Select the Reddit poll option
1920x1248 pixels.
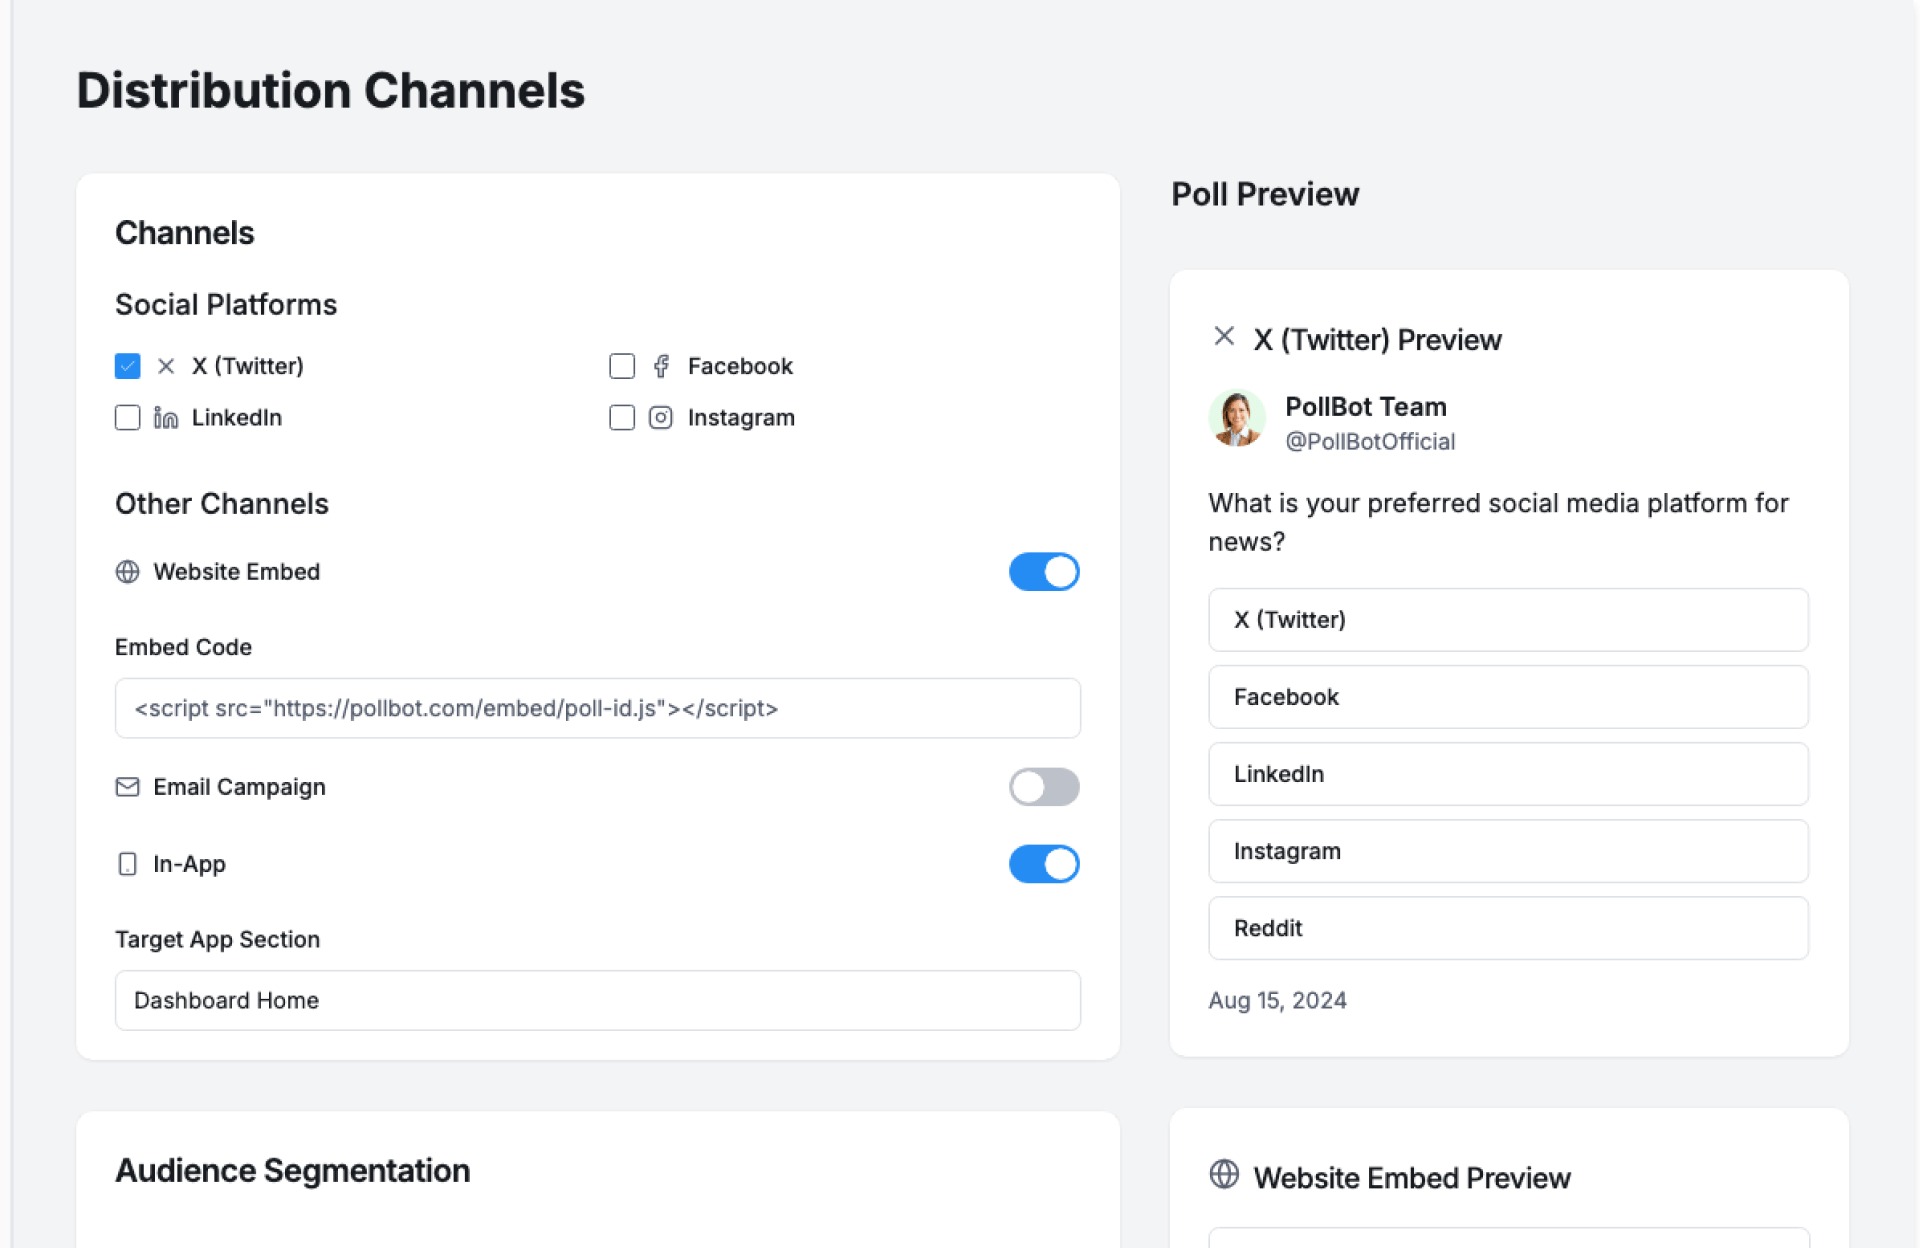(x=1508, y=928)
